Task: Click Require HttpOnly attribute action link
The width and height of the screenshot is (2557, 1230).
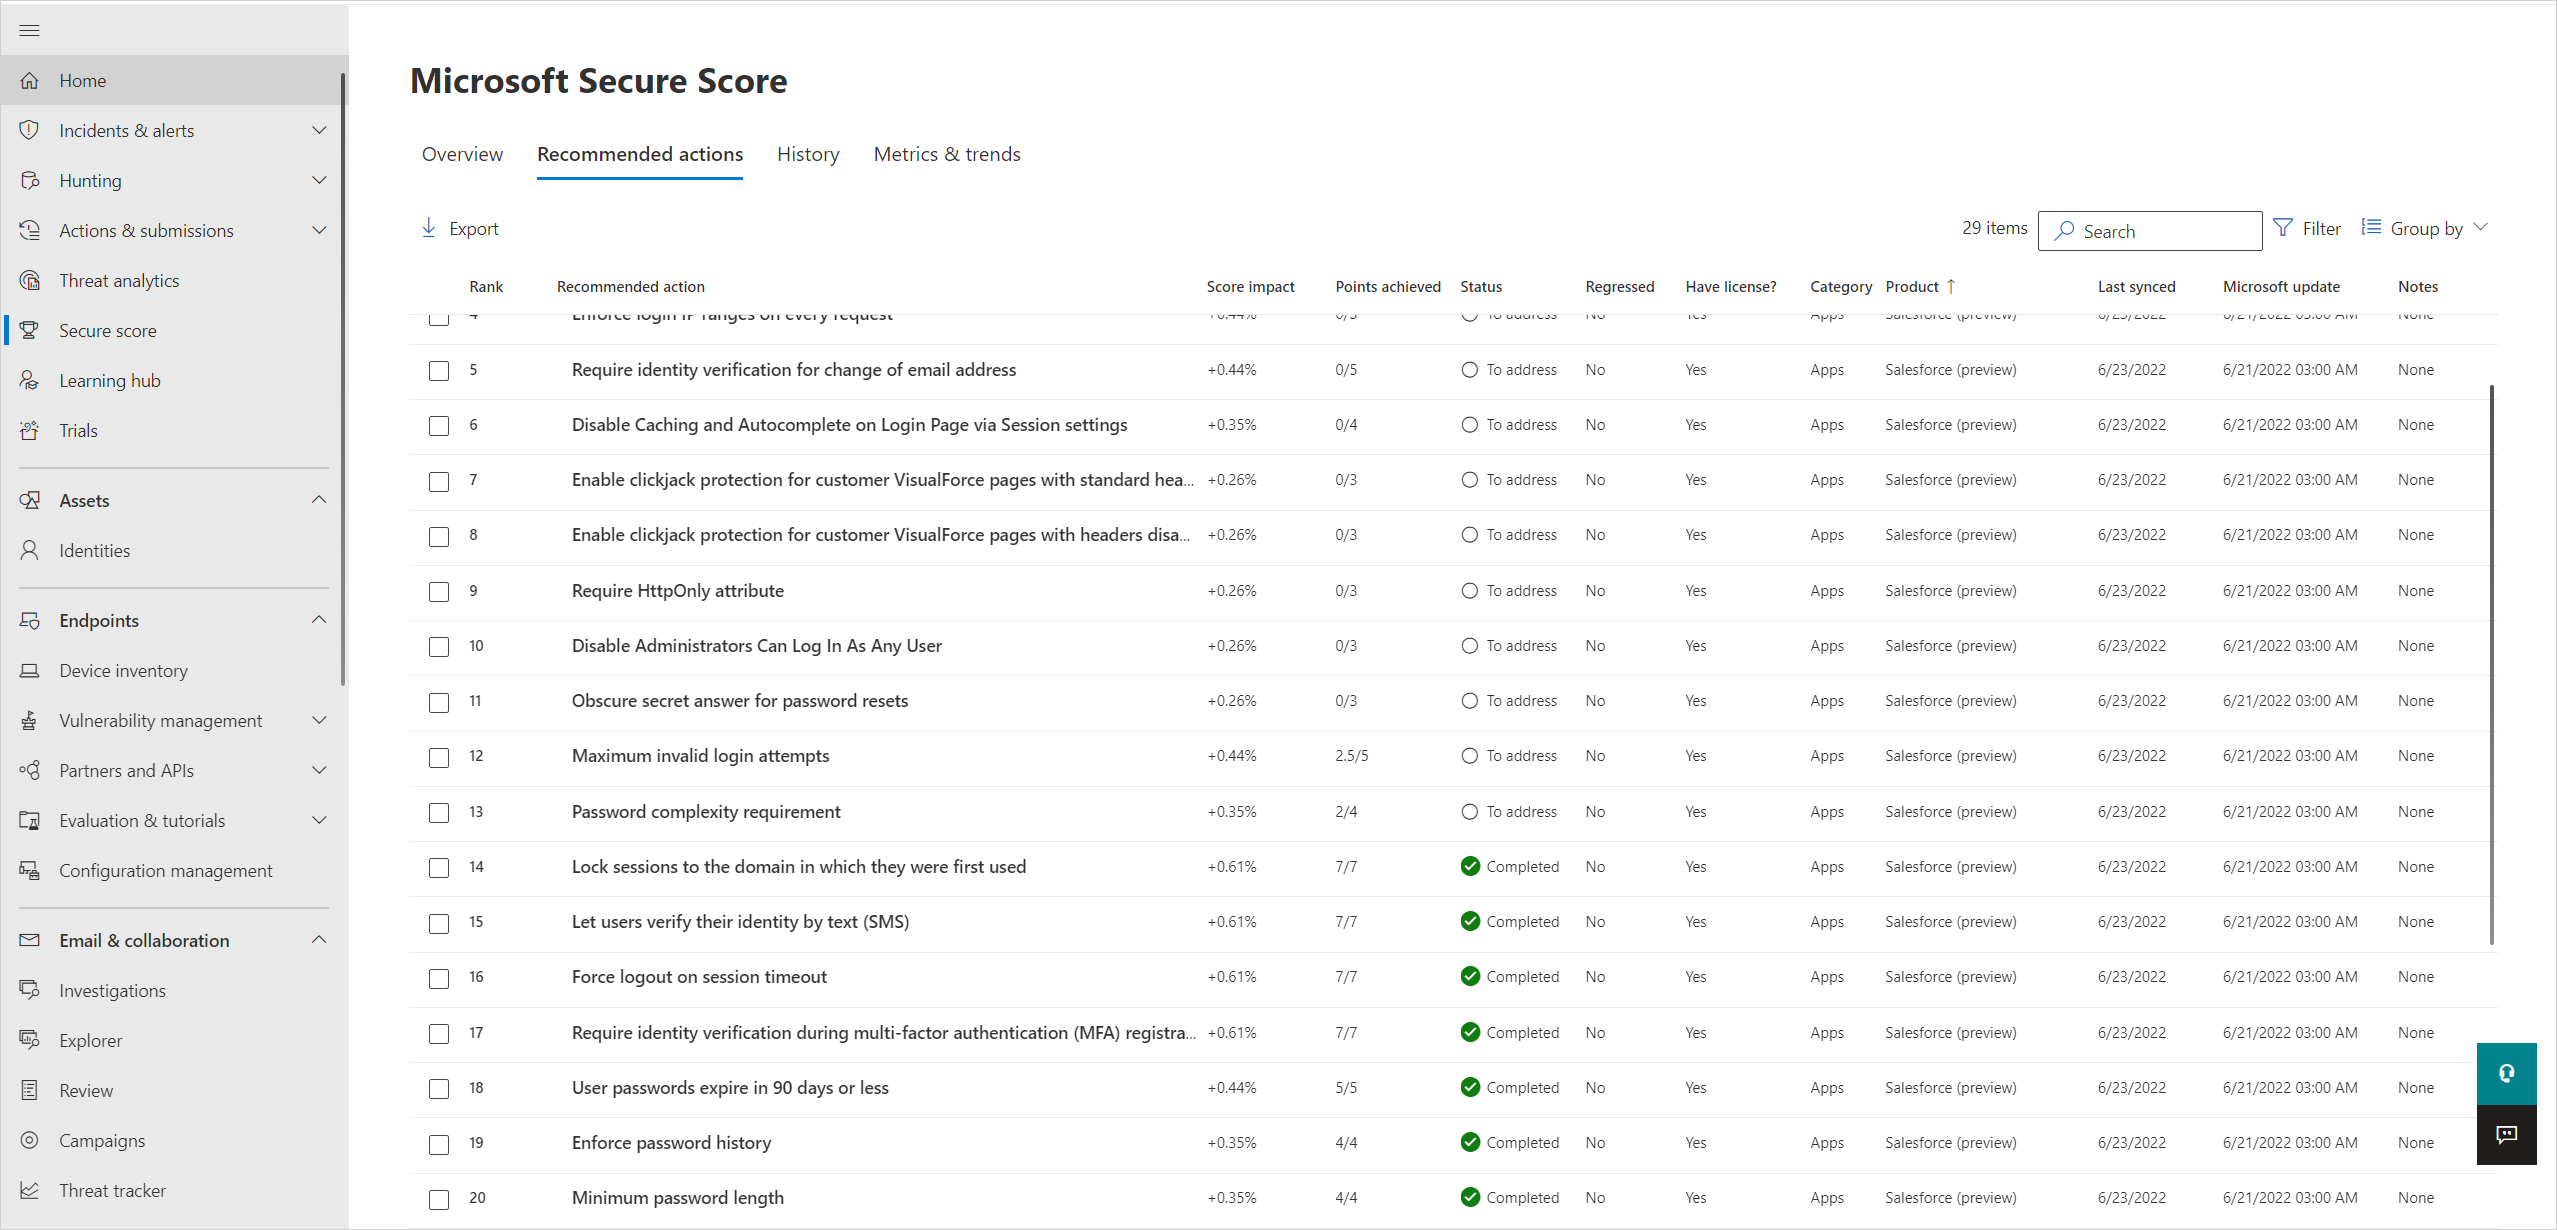Action: (x=678, y=589)
